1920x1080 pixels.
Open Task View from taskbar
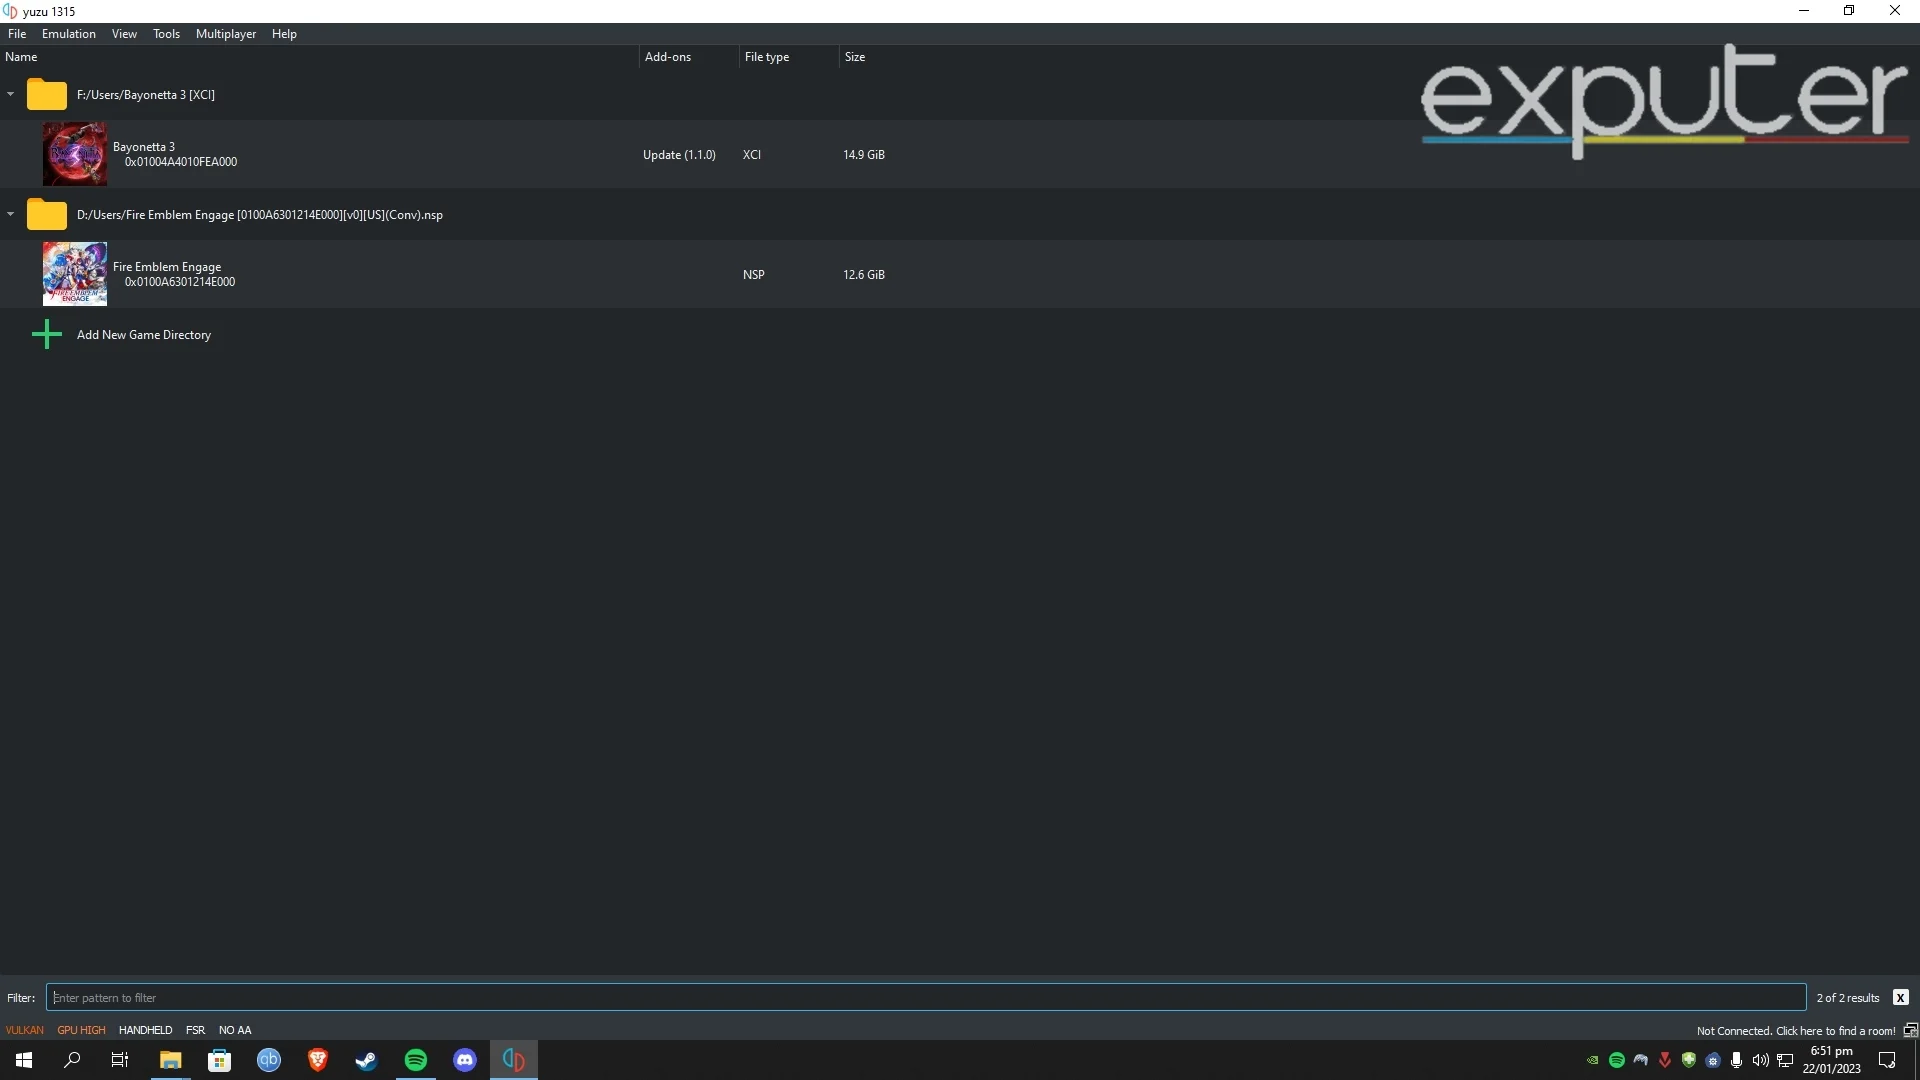[x=120, y=1060]
